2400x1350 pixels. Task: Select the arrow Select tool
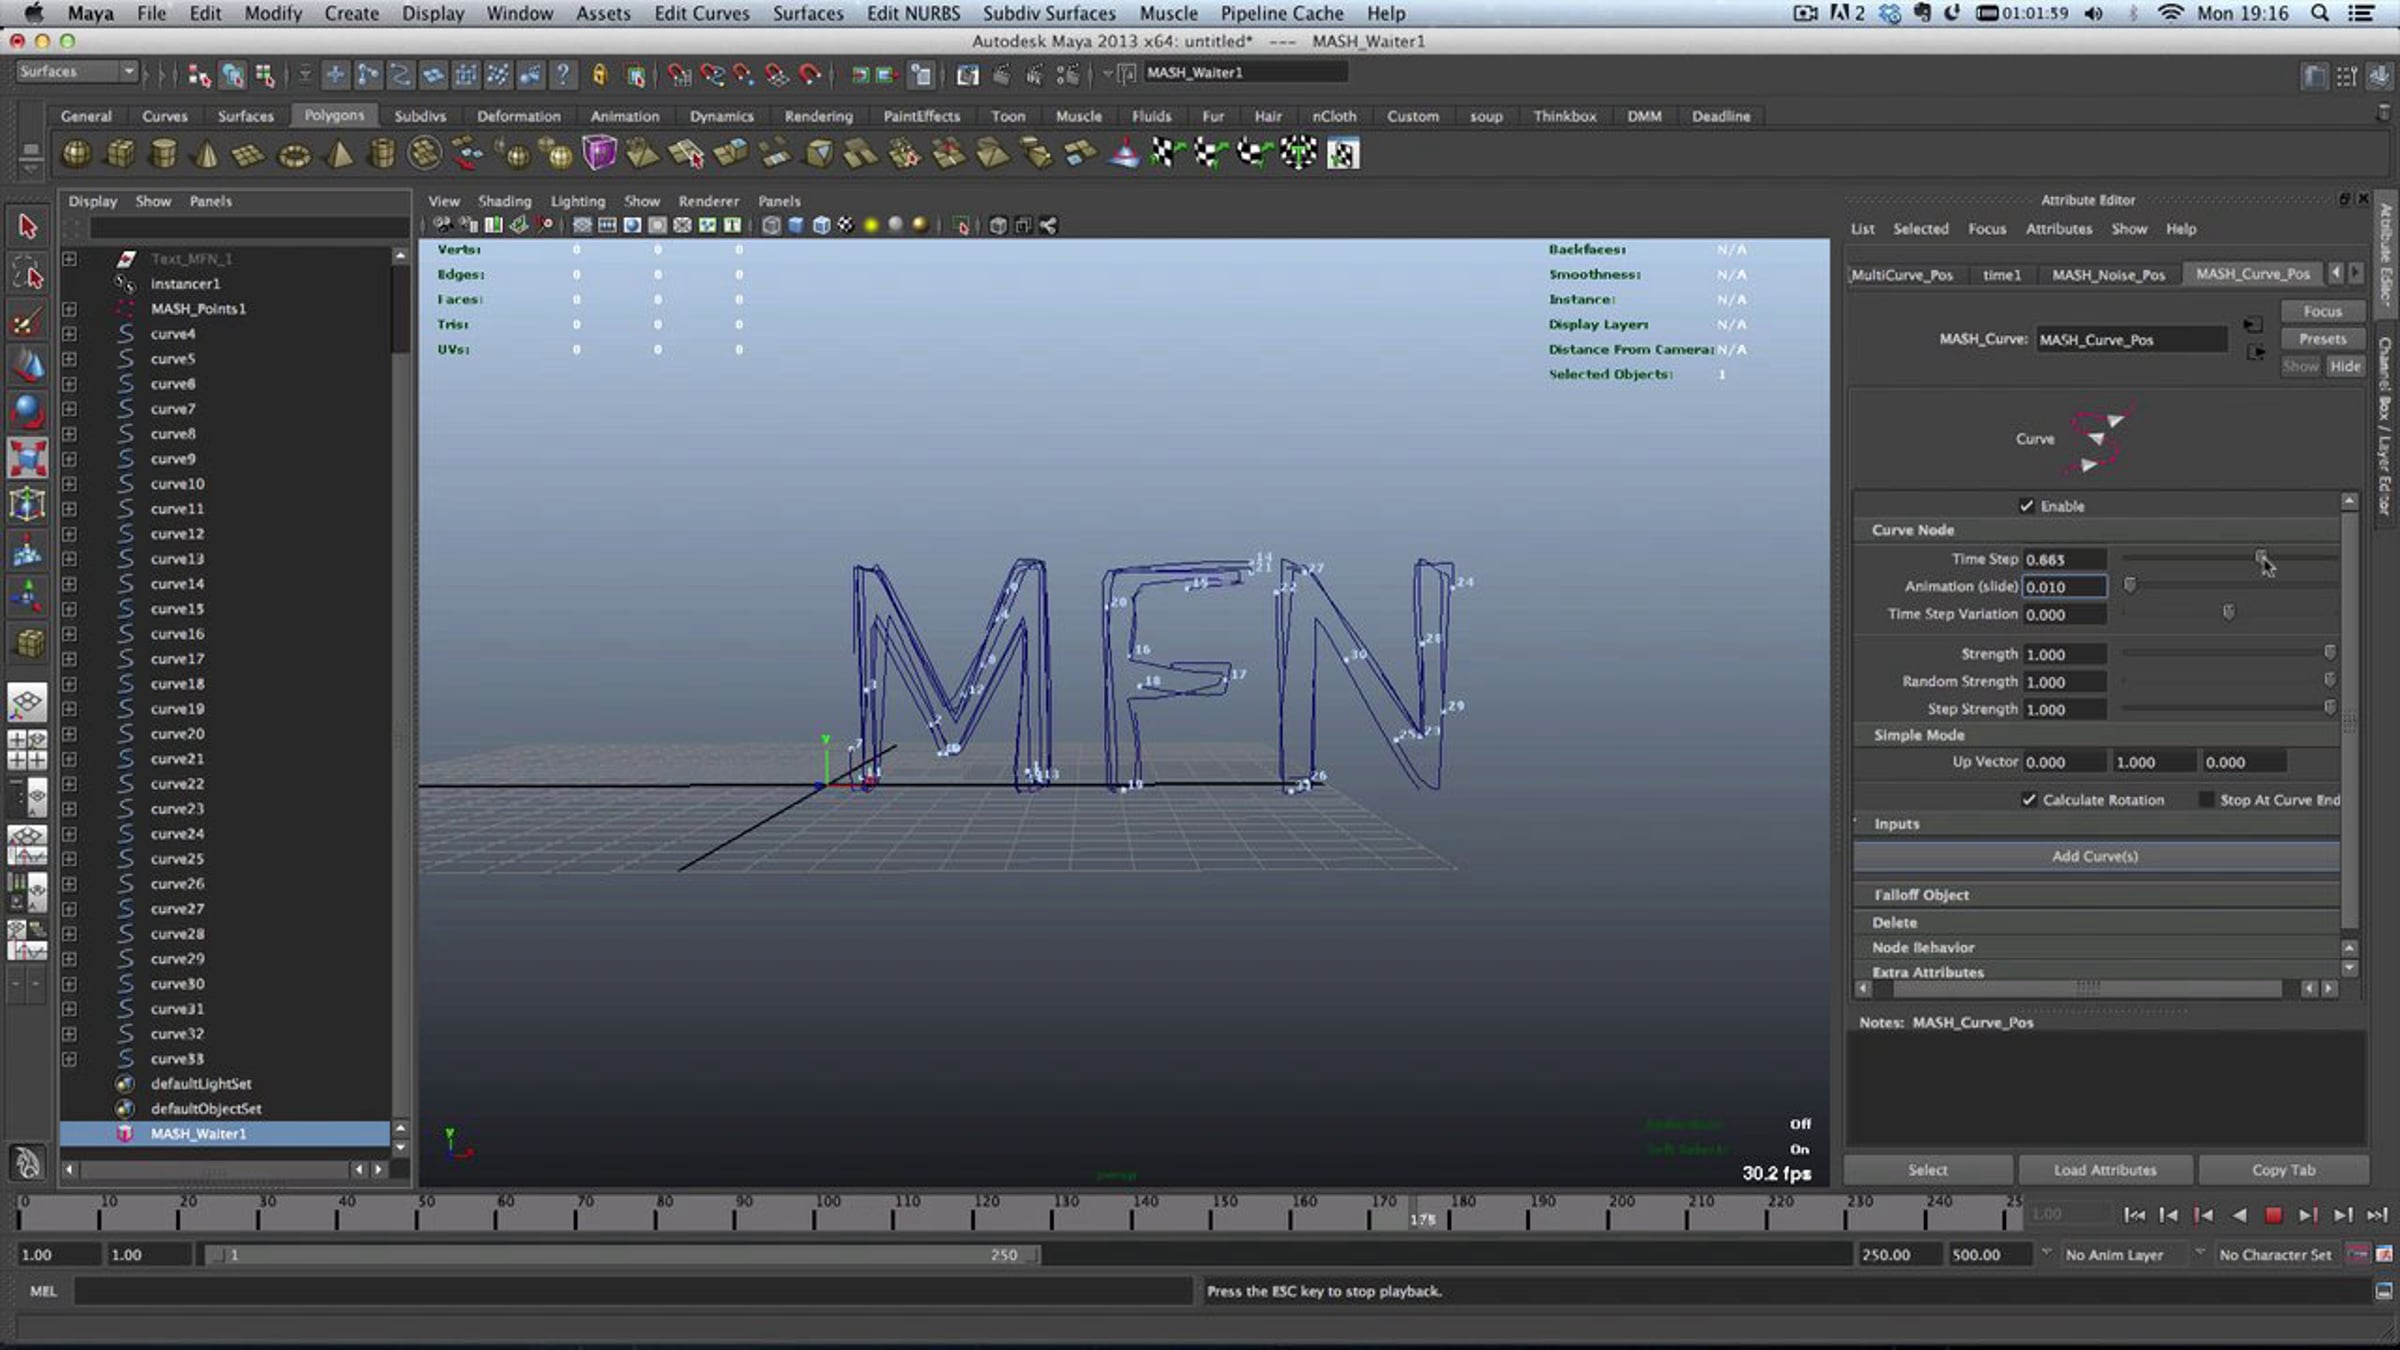click(x=28, y=227)
